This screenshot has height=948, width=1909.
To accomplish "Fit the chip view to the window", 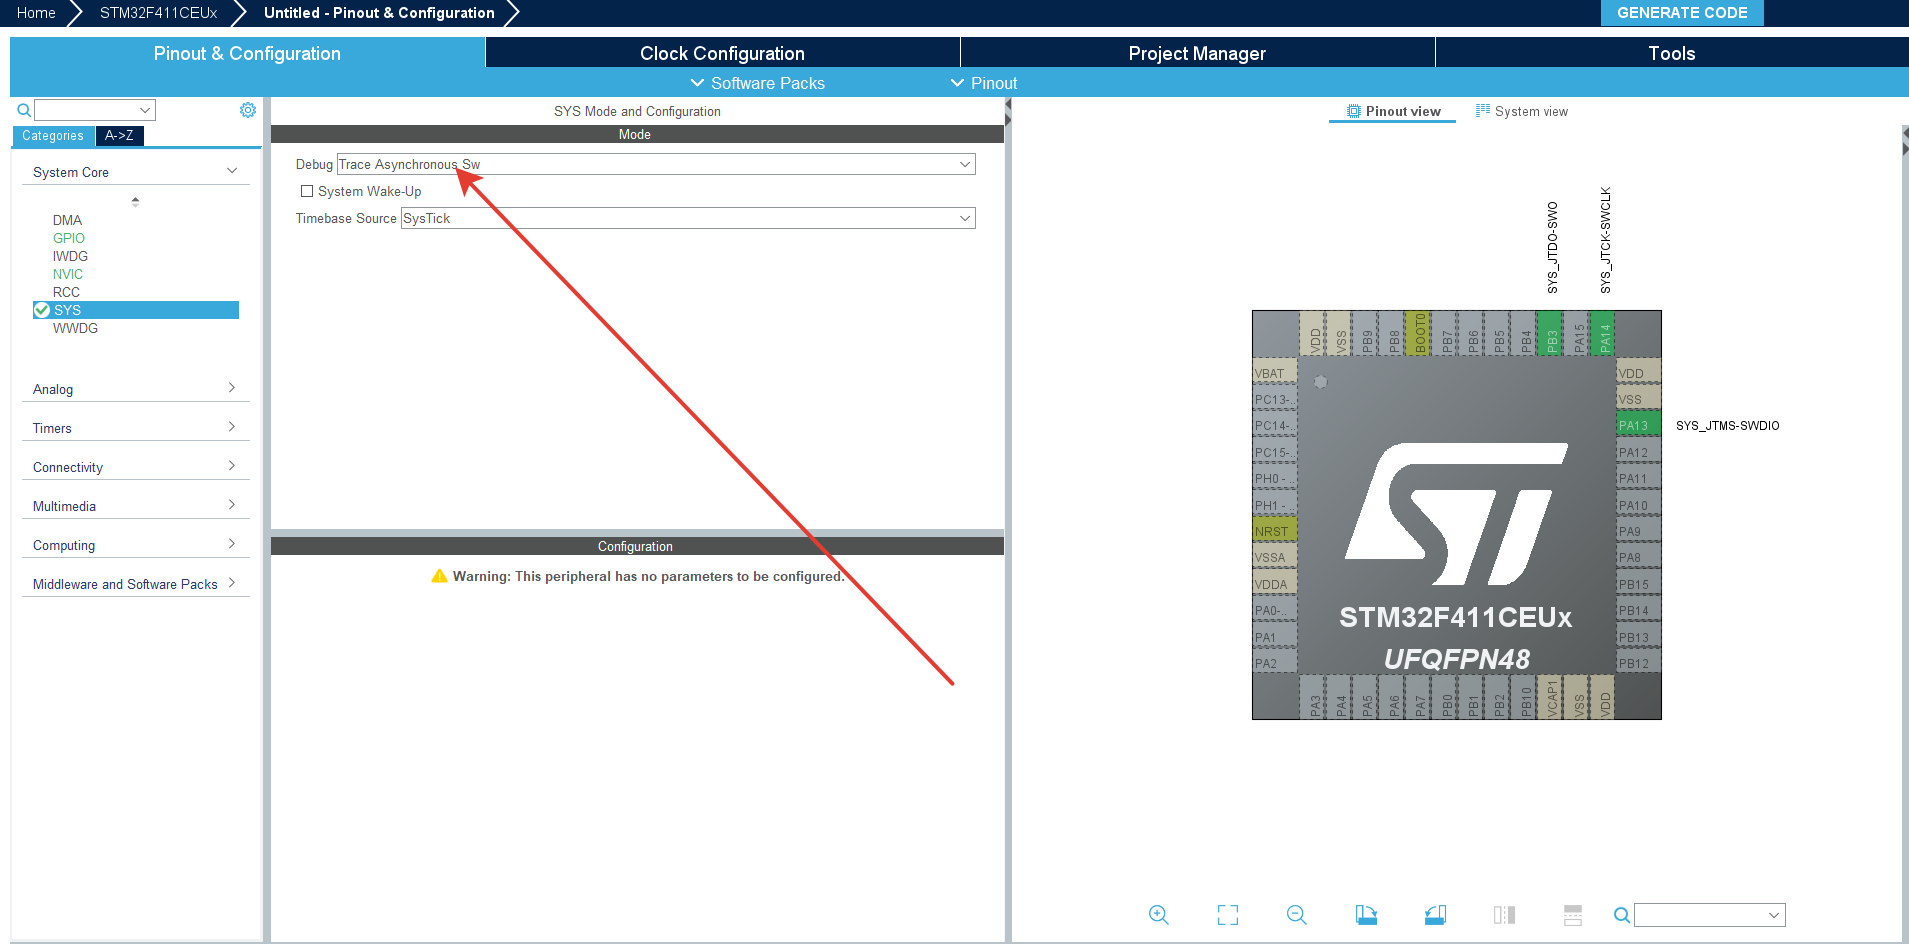I will click(x=1227, y=915).
